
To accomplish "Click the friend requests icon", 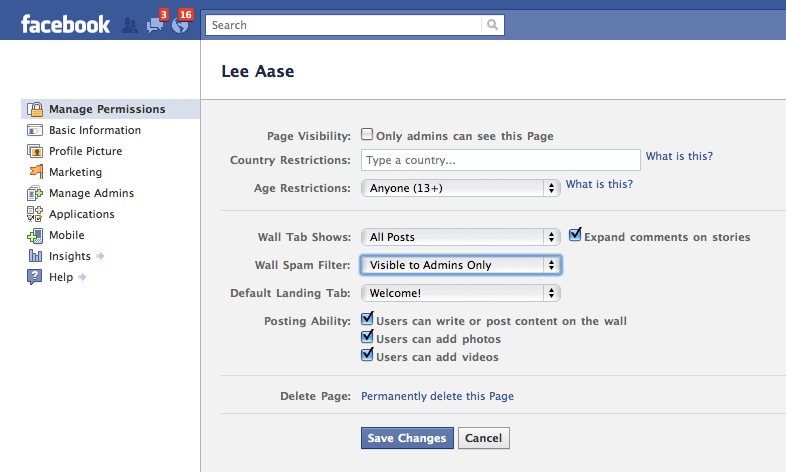I will (130, 25).
